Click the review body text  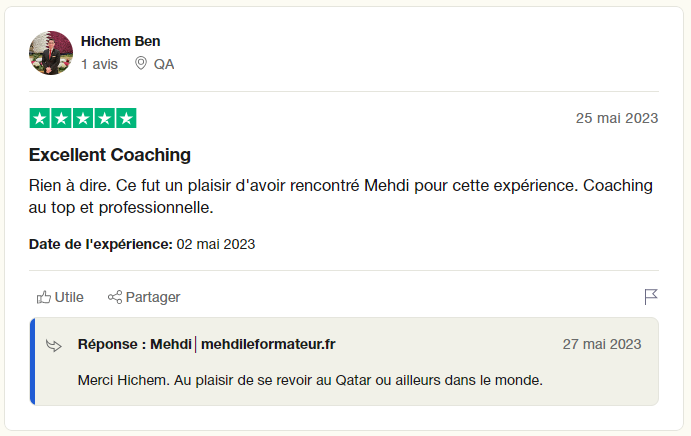(x=341, y=197)
